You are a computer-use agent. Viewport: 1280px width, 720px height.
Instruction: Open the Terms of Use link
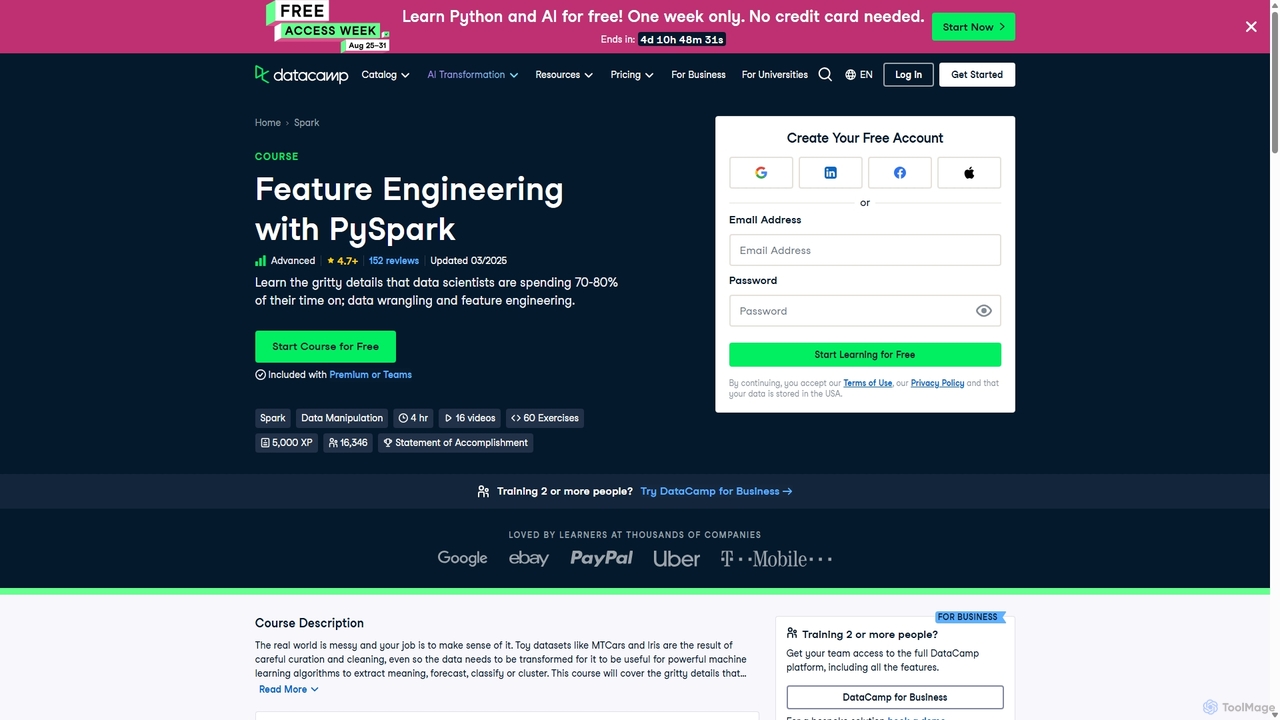(x=867, y=383)
